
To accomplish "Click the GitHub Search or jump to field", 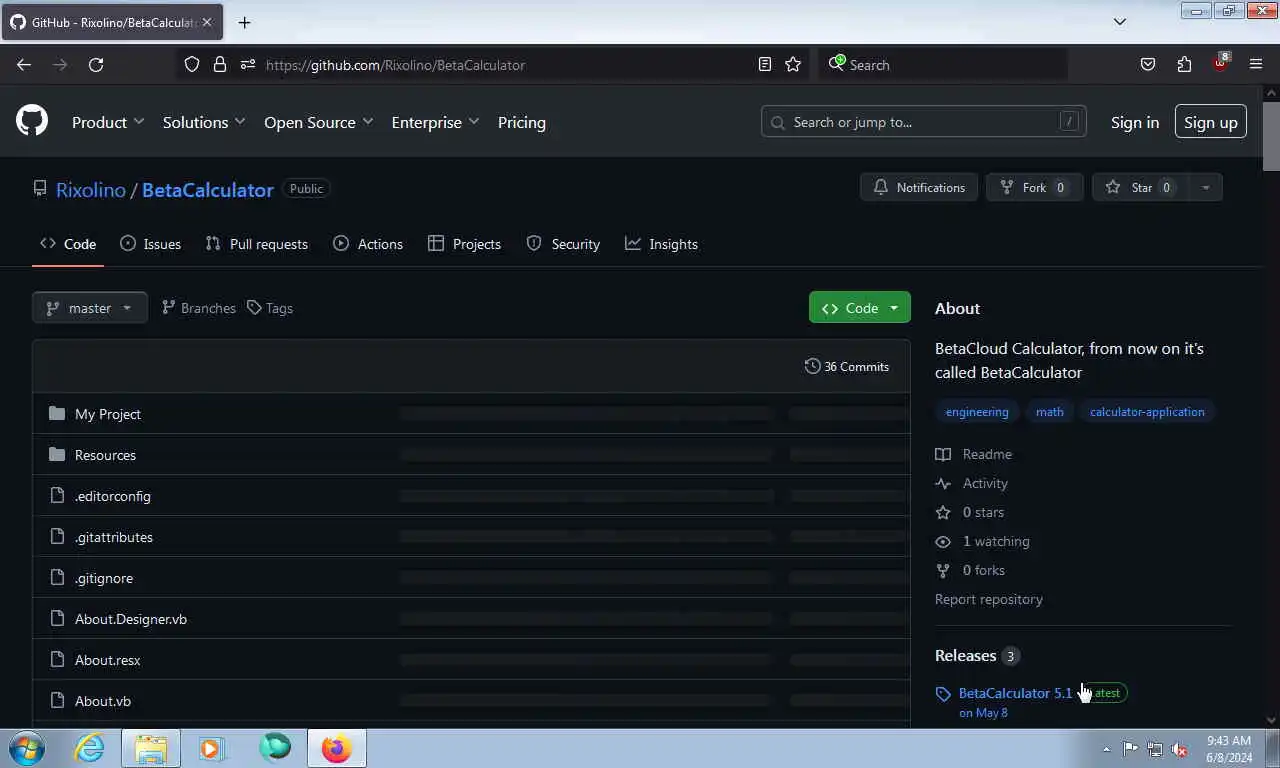I will [x=924, y=122].
